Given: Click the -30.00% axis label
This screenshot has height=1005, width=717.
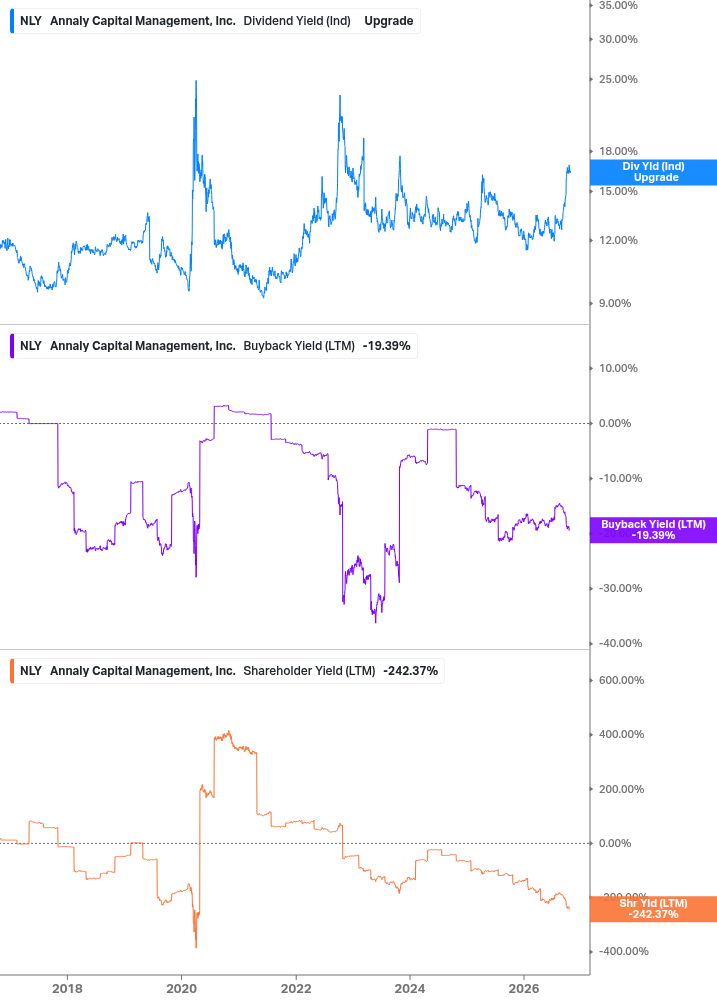Looking at the screenshot, I should click(x=620, y=588).
